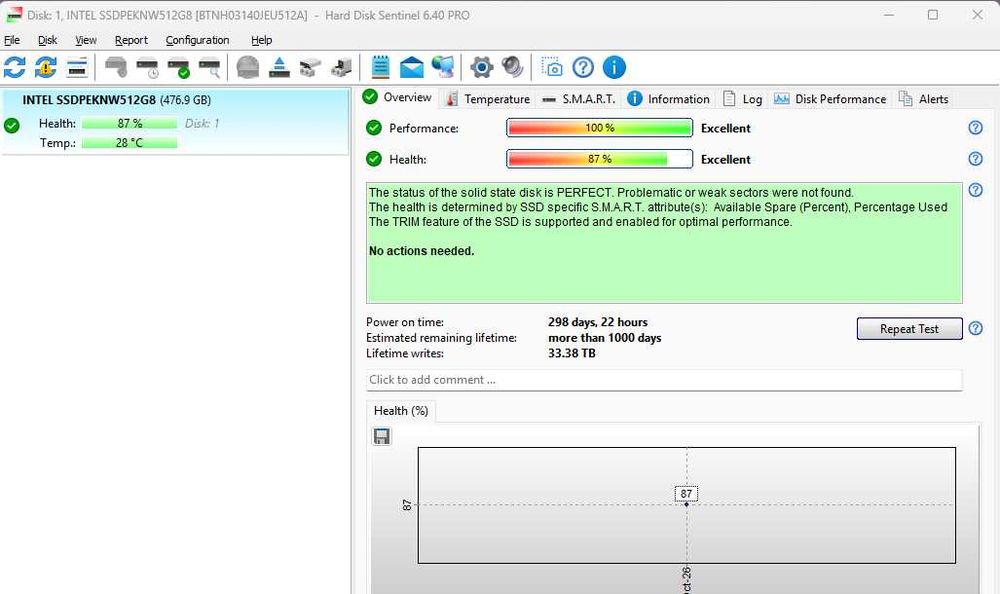Click the green check icon beside Performance

(x=374, y=128)
